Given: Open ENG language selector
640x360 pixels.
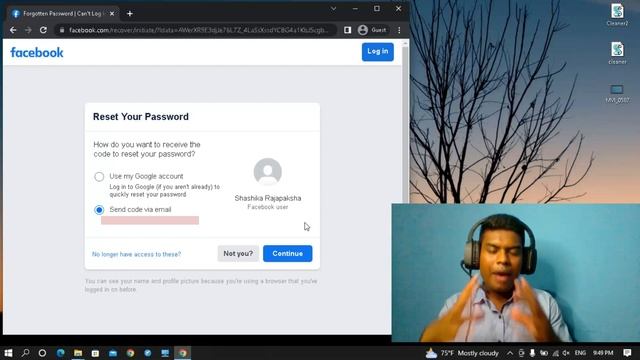Looking at the screenshot, I should (580, 353).
